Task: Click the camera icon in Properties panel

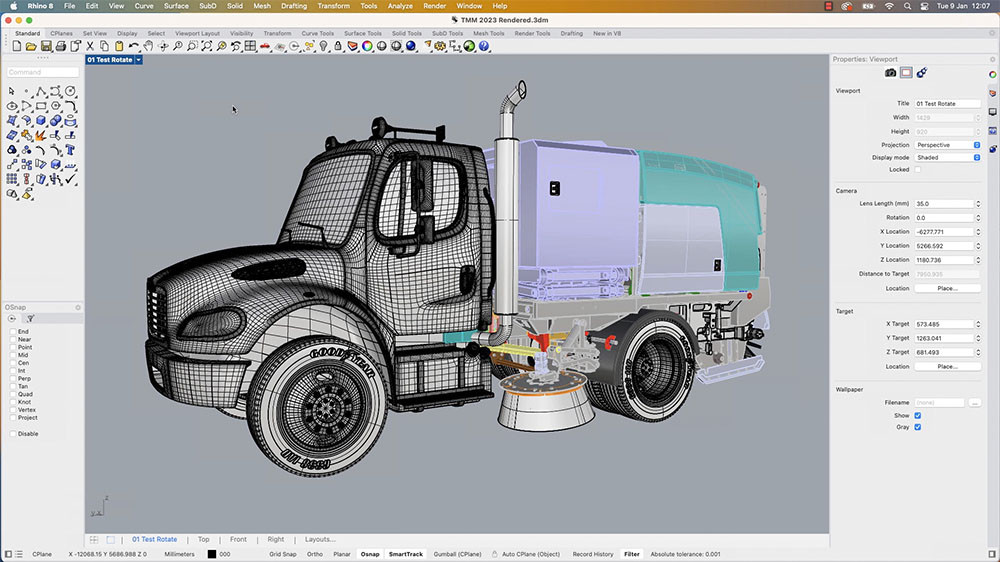Action: click(x=890, y=72)
